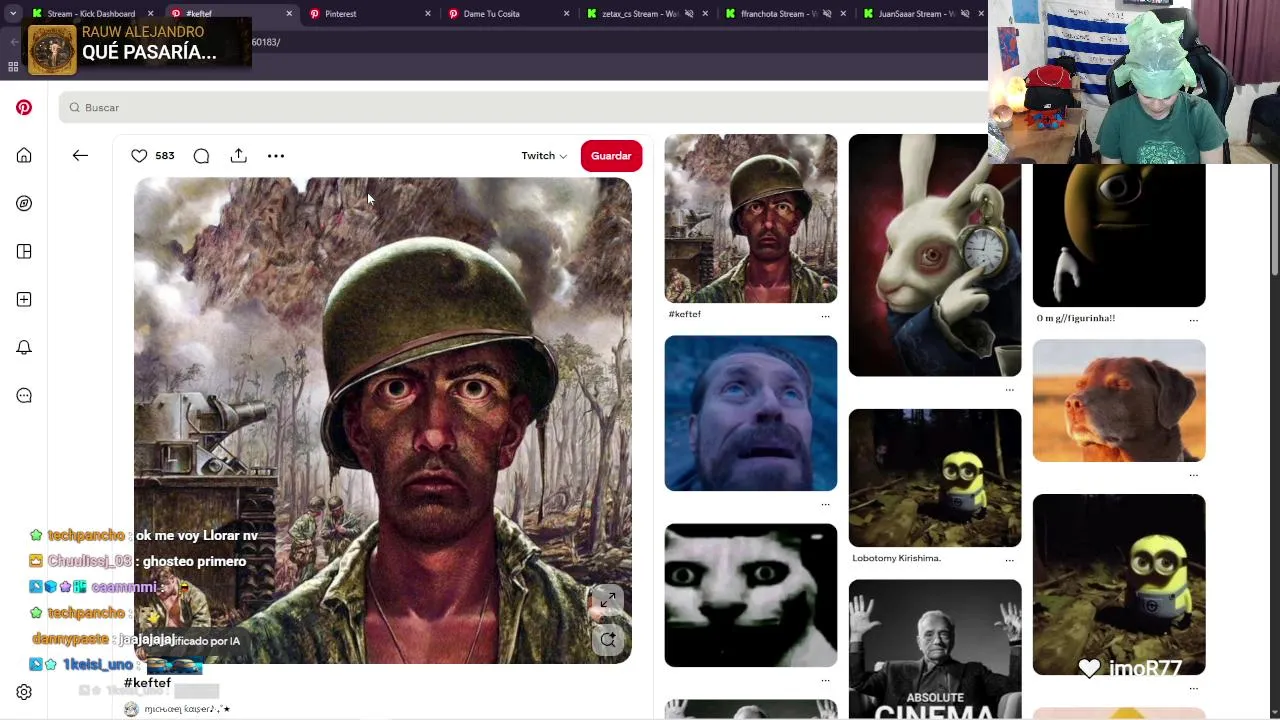This screenshot has width=1280, height=720.
Task: Open the tab search dropdown arrow
Action: pos(13,13)
